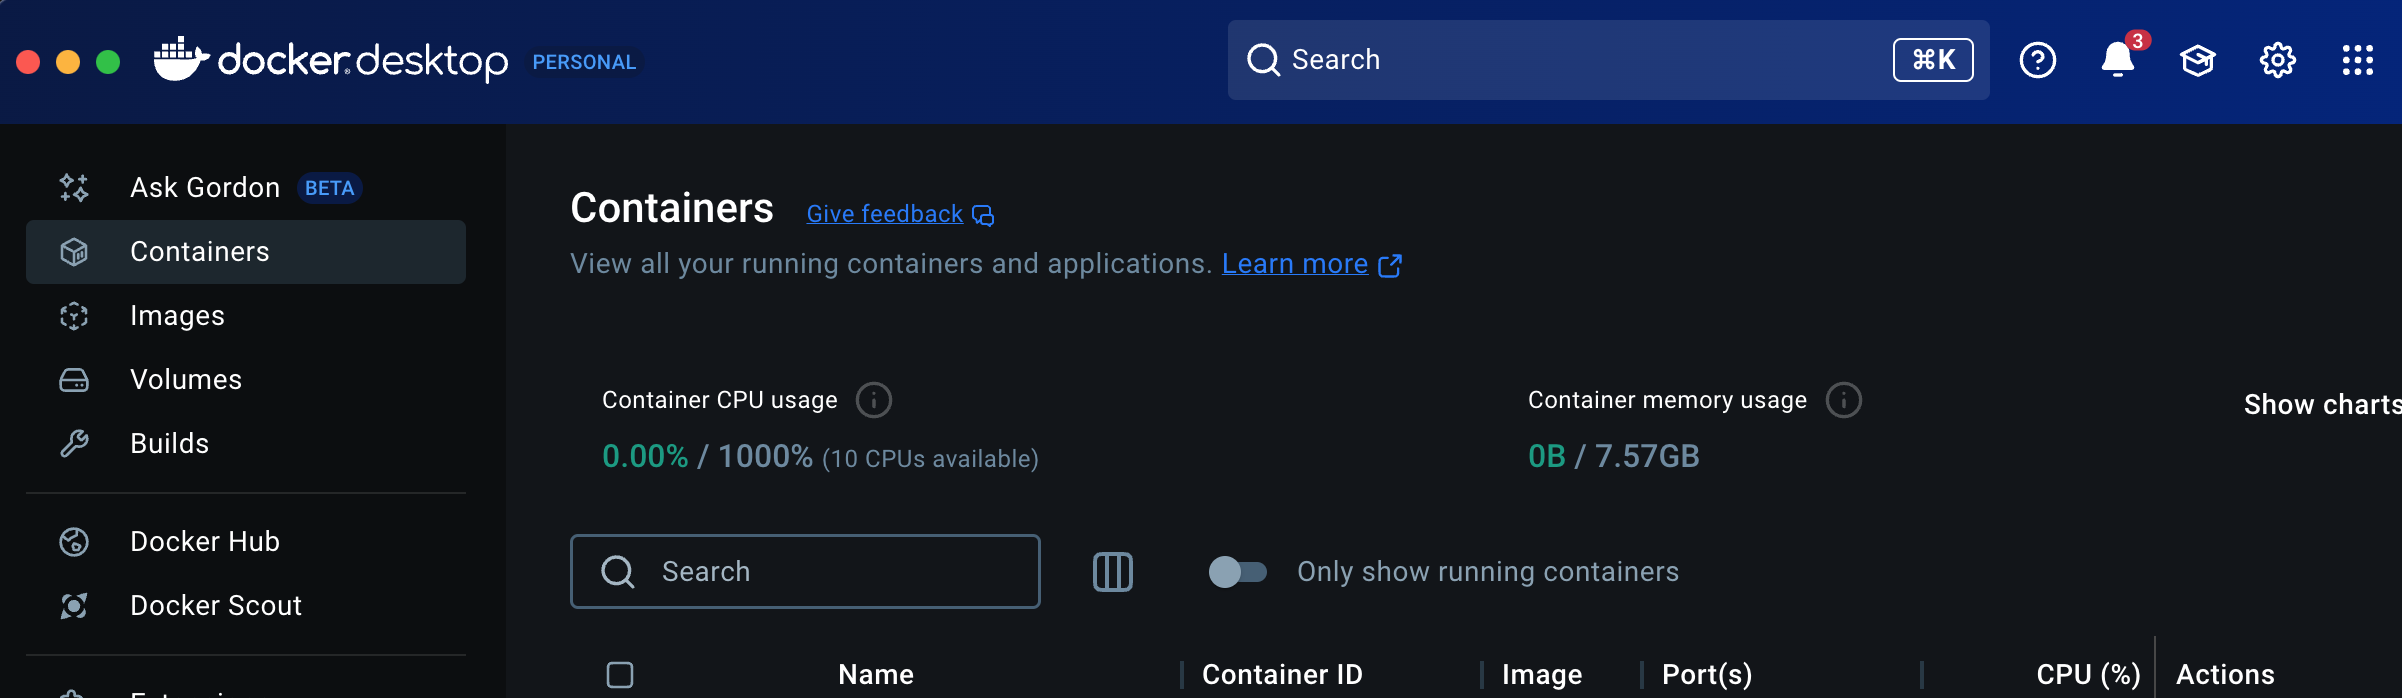This screenshot has width=2402, height=698.
Task: Click the yellow minimize window button
Action: coord(68,62)
